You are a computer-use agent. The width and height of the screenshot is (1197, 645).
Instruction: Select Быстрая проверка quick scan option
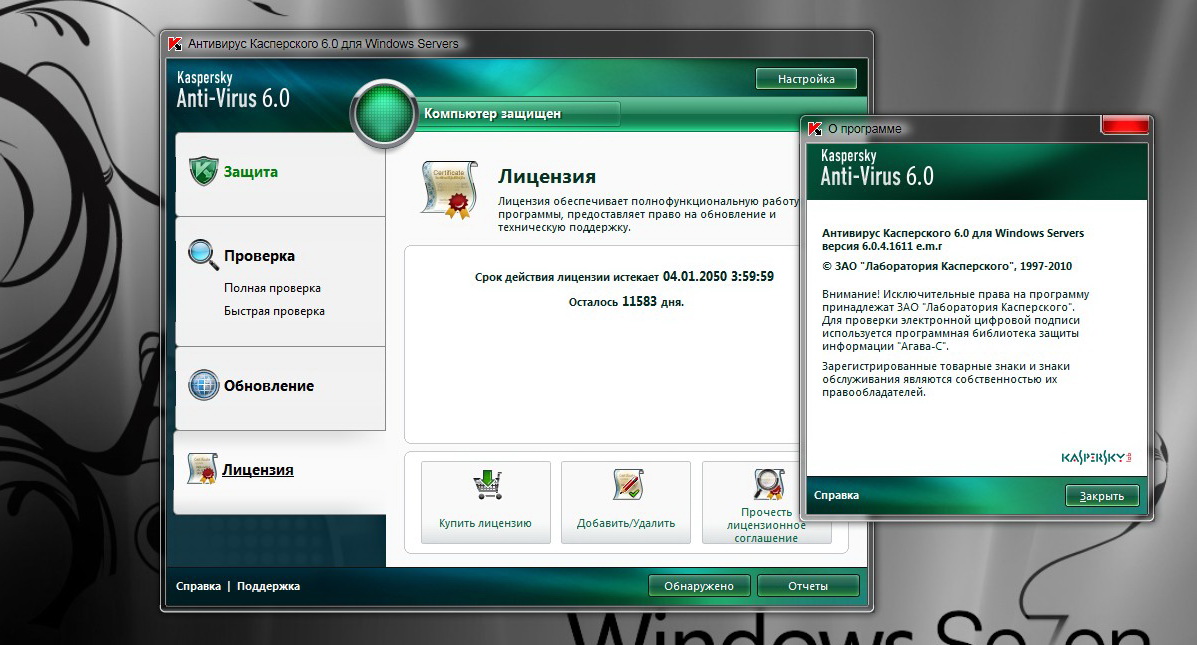274,311
